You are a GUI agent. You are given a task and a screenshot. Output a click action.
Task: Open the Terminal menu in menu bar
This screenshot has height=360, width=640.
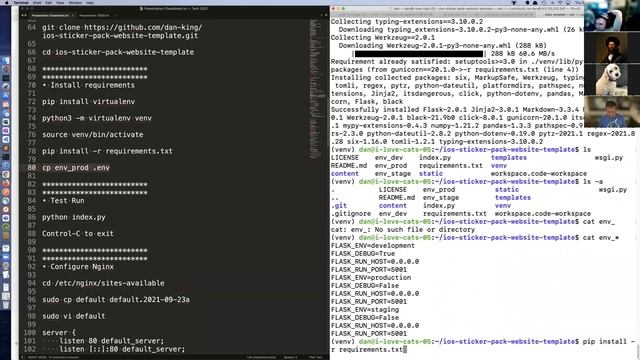pyautogui.click(x=21, y=2)
